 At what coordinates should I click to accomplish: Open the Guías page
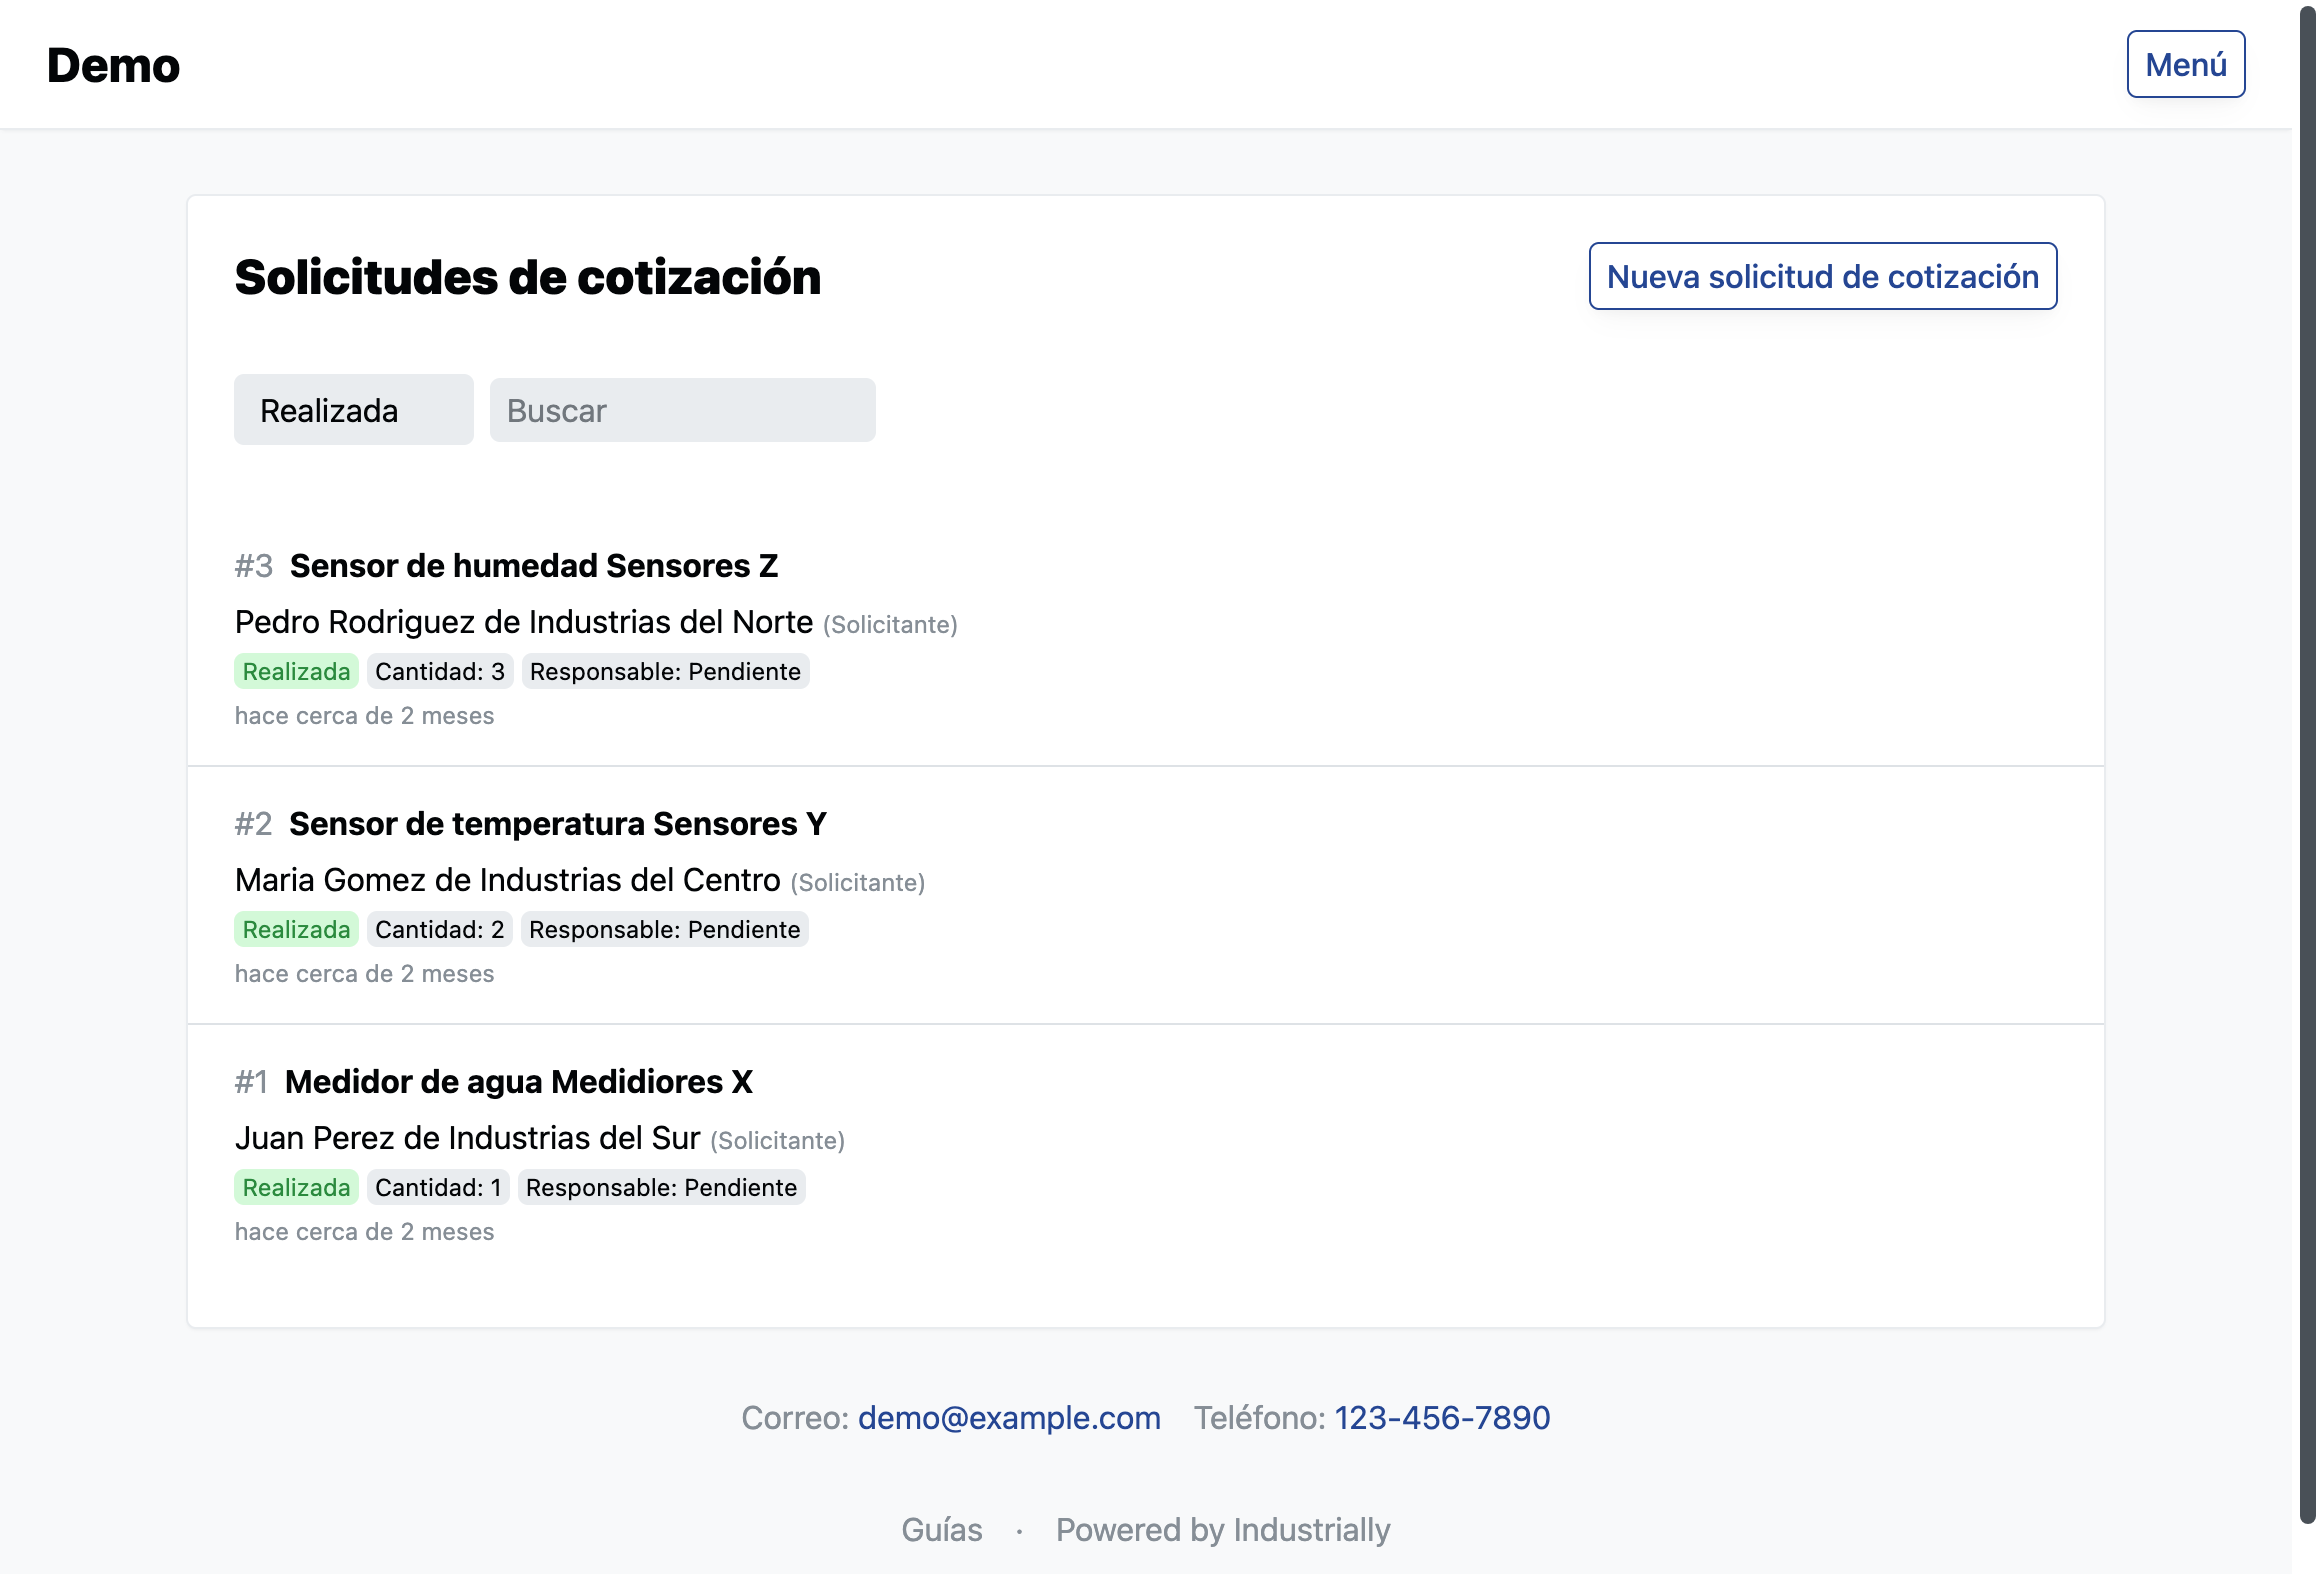(x=941, y=1529)
